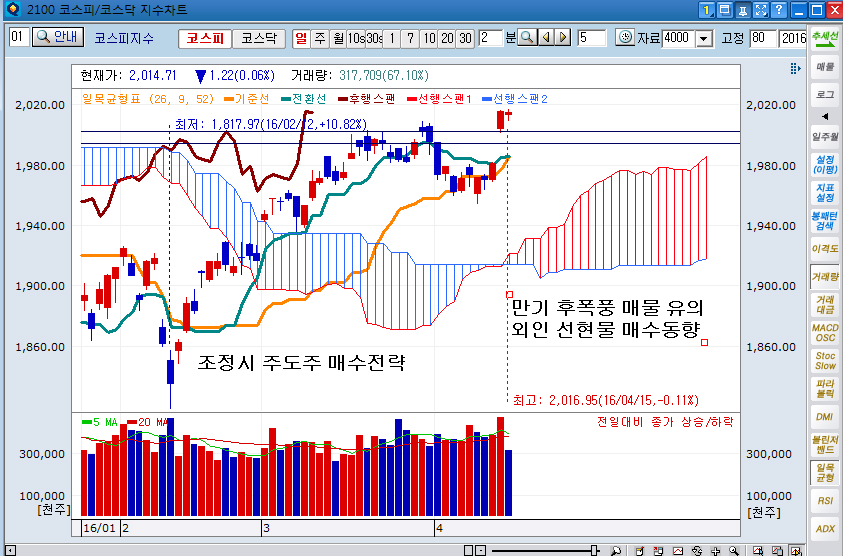The image size is (843, 556).
Task: Click the 추세선 trendline tool
Action: tap(824, 37)
